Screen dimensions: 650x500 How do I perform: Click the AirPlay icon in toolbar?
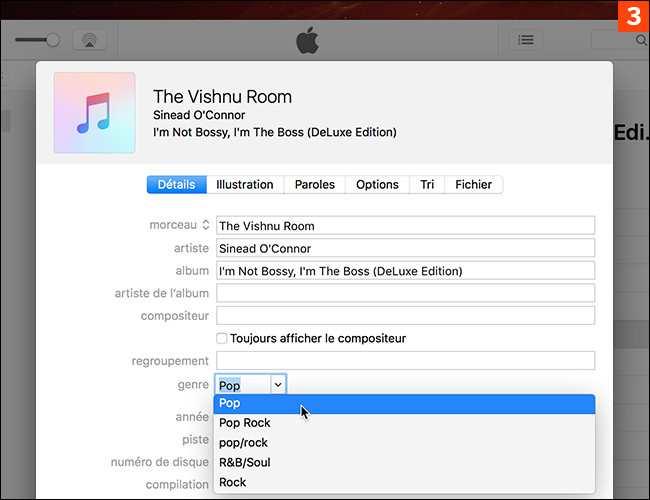90,41
